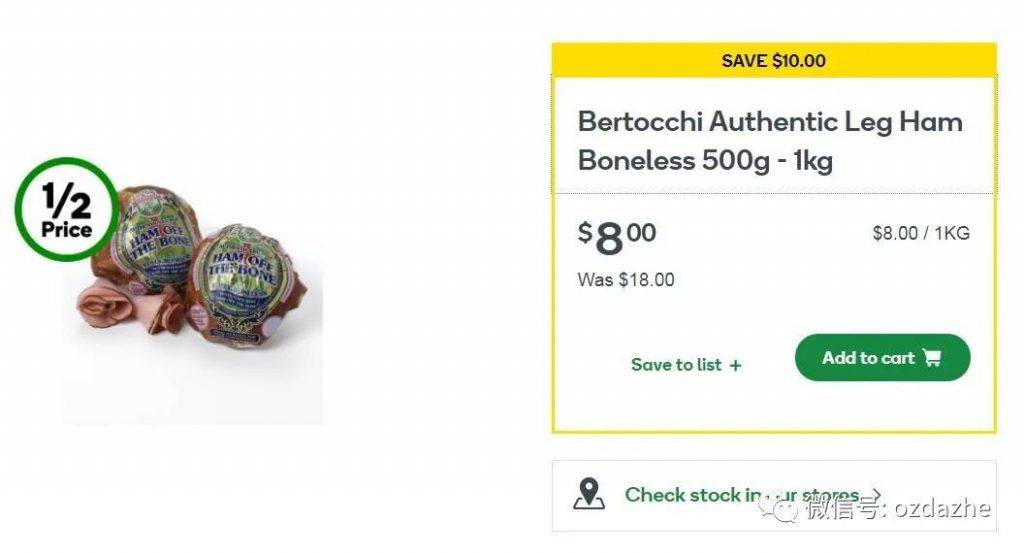Click the Add to cart button

pyautogui.click(x=882, y=358)
